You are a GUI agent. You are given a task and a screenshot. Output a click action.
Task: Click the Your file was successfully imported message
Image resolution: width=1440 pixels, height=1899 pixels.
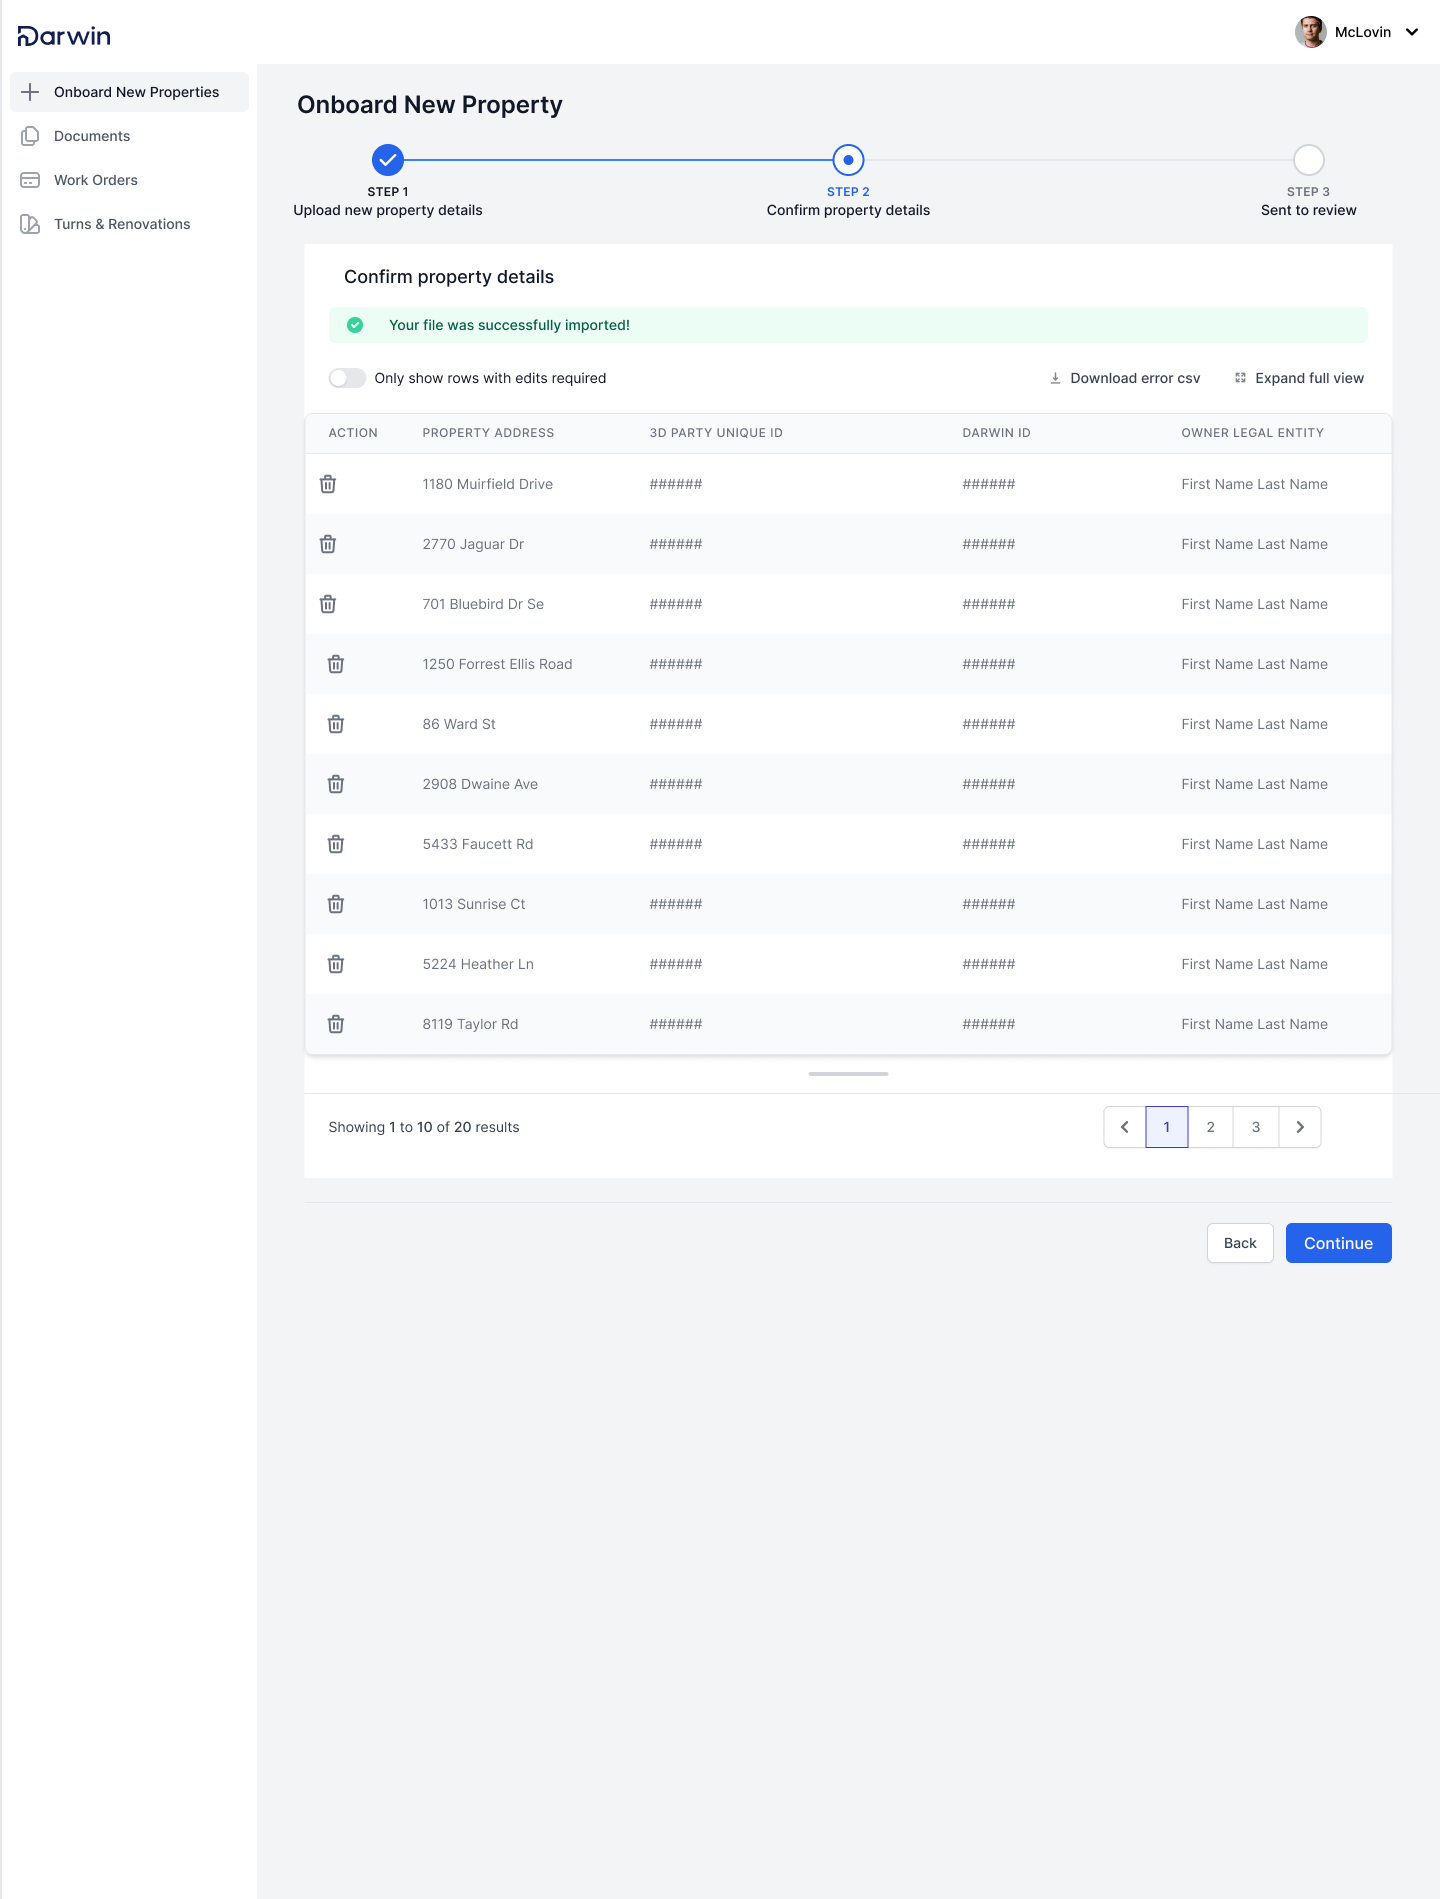(x=509, y=325)
